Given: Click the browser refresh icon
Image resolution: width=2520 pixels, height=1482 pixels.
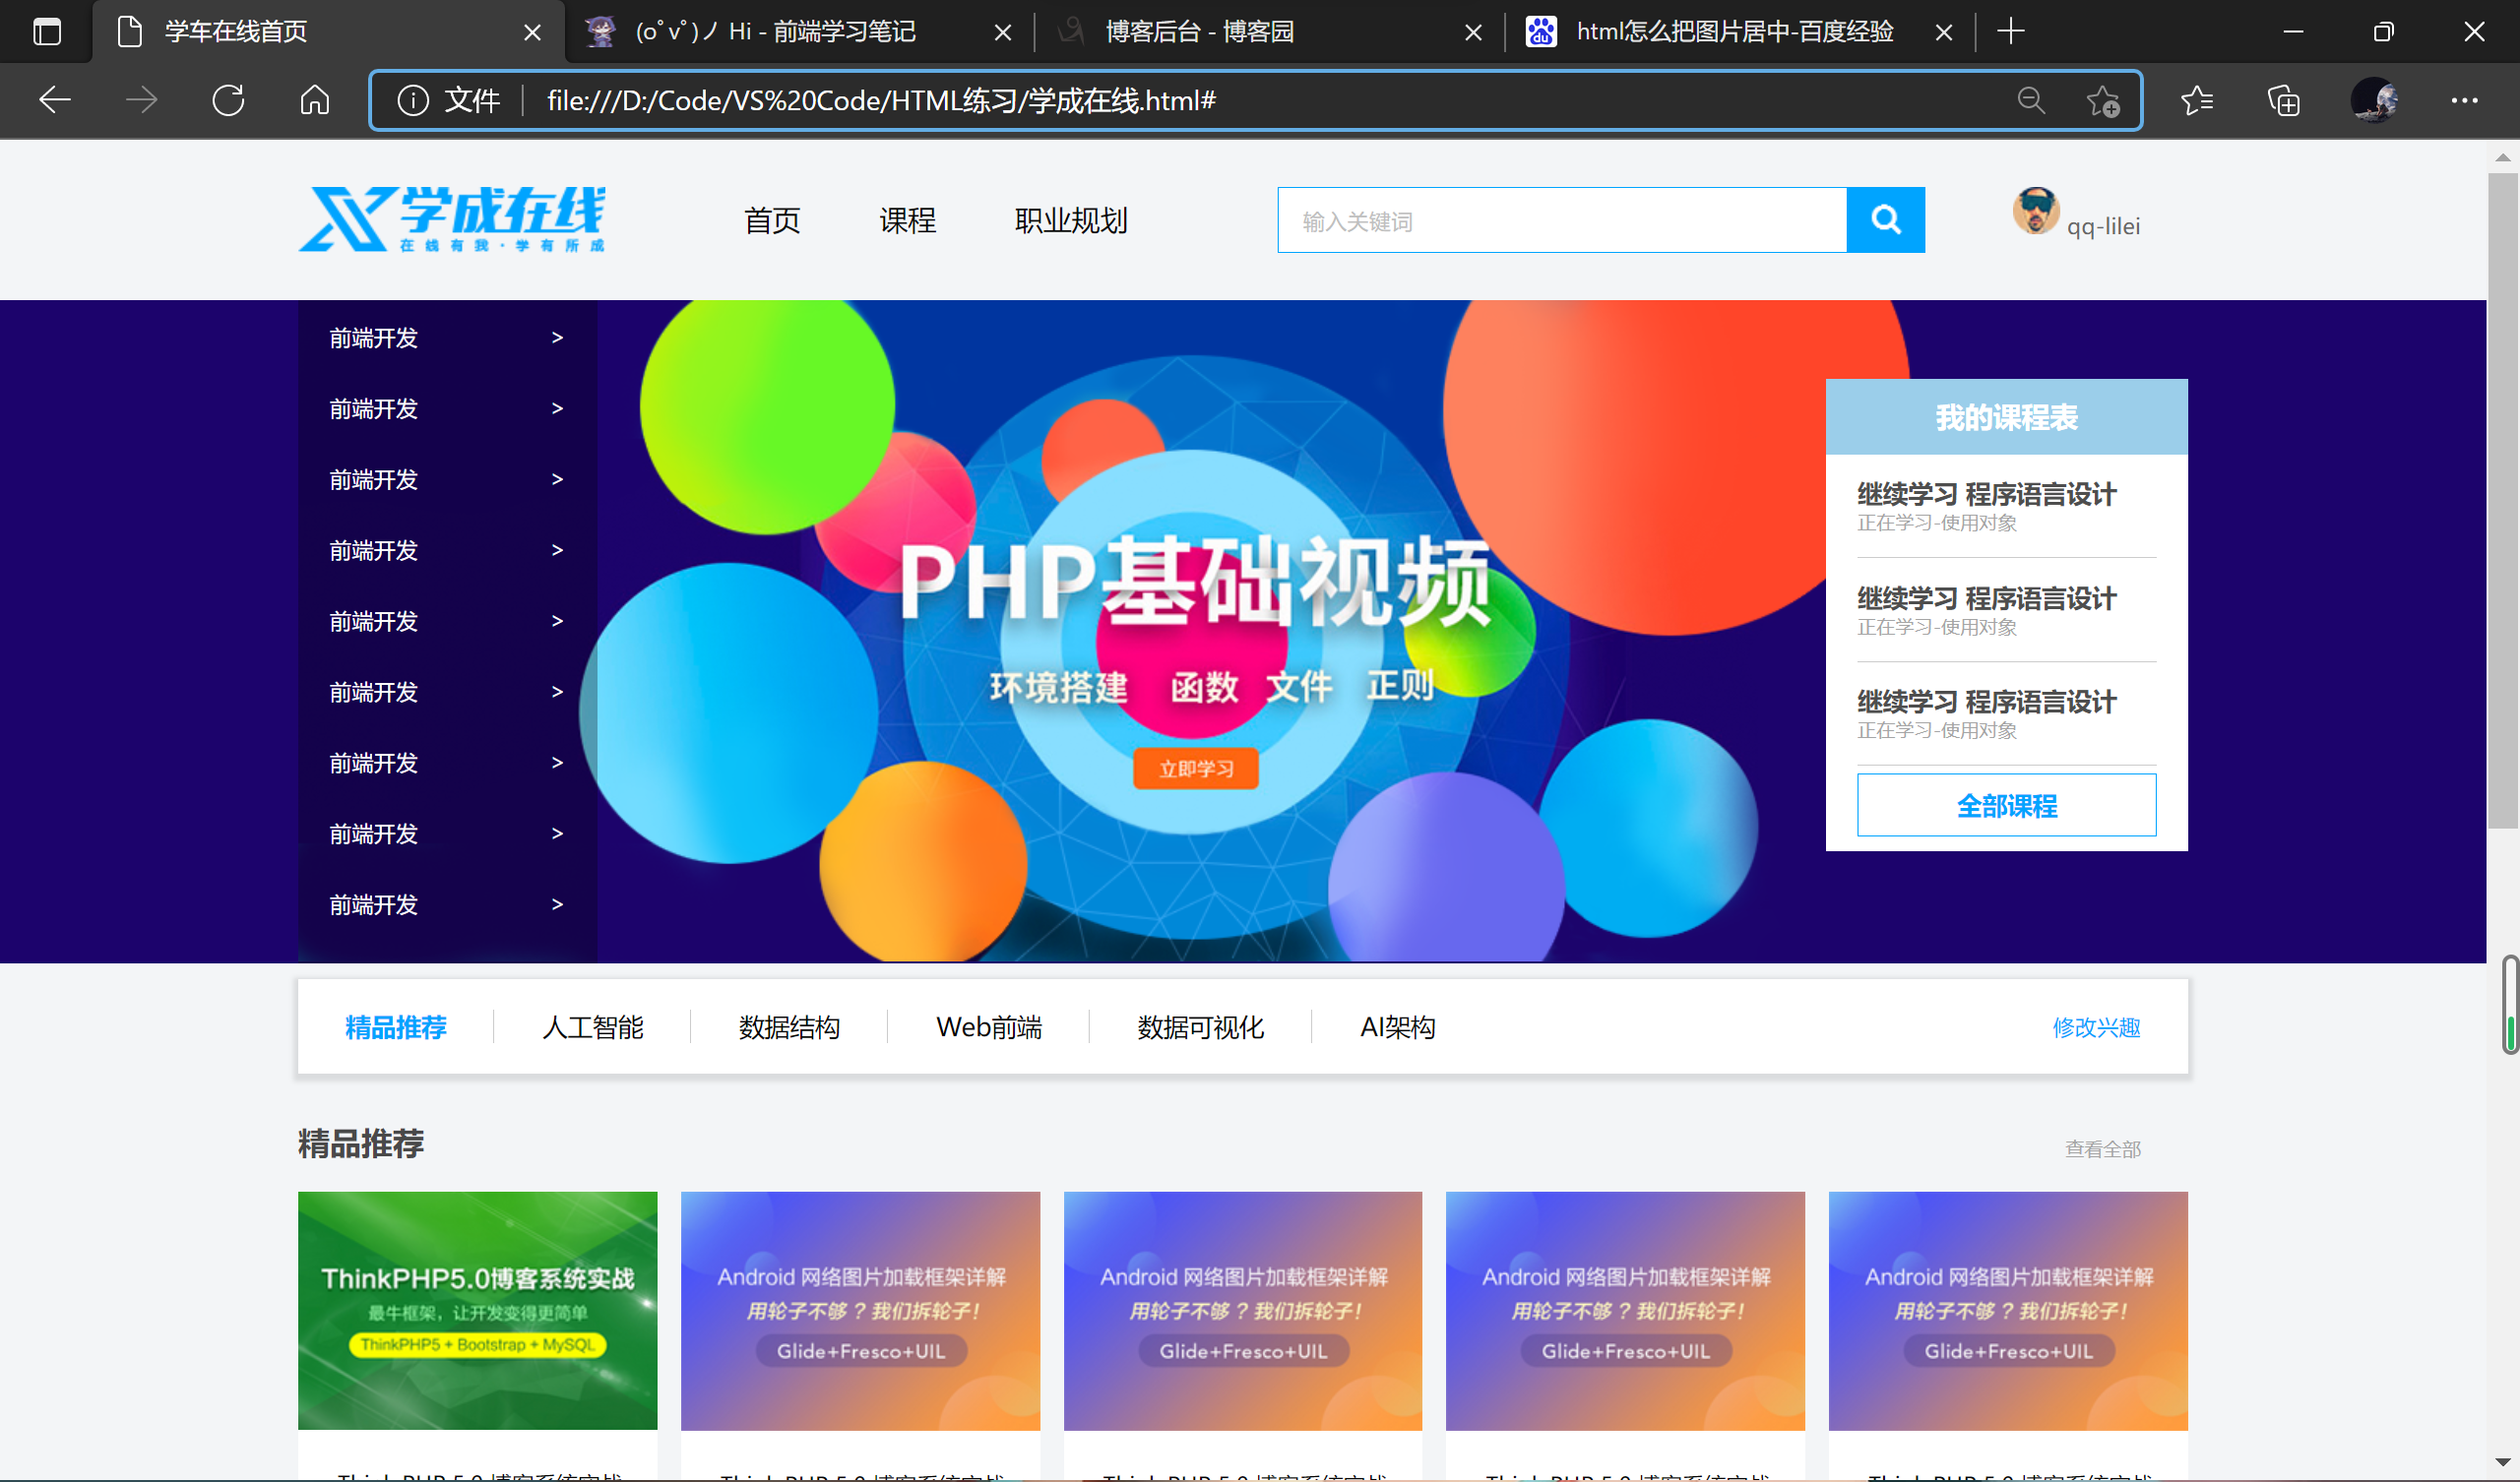Looking at the screenshot, I should [x=228, y=100].
